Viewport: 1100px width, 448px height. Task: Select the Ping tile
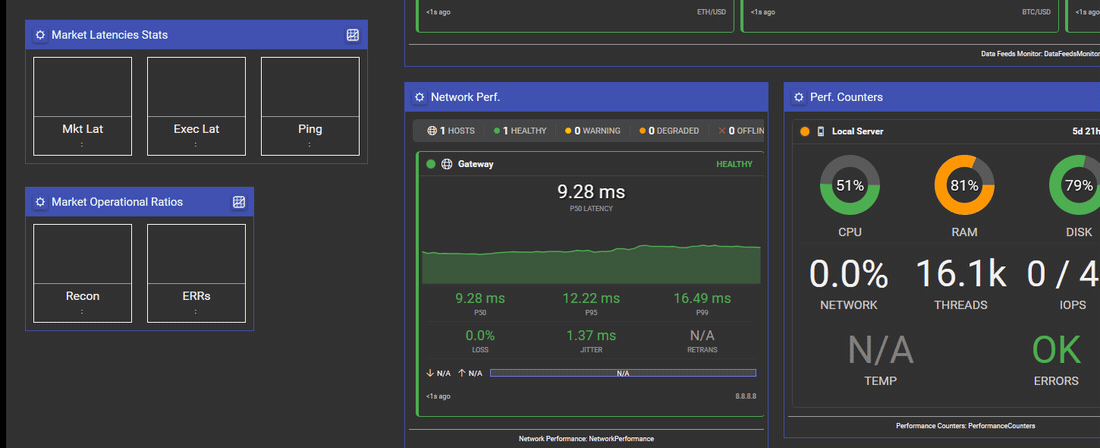coord(310,107)
